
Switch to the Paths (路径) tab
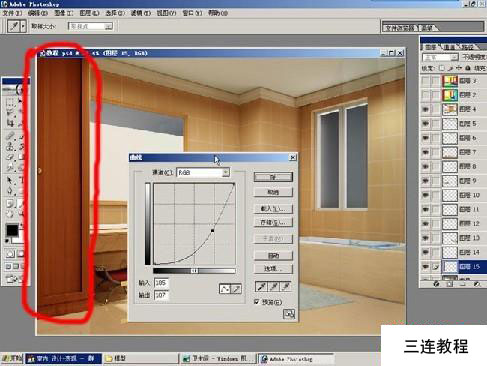tap(467, 47)
